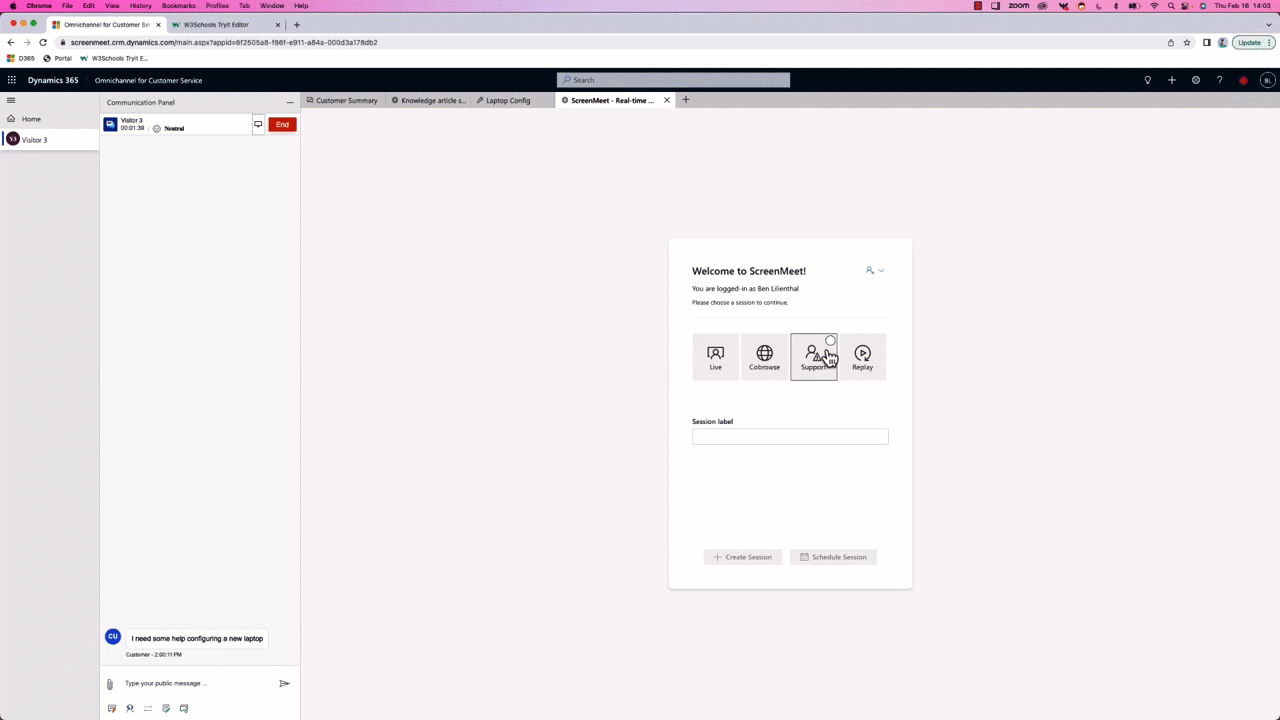
Task: Click the transfer conversation arrows icon
Action: (148, 708)
